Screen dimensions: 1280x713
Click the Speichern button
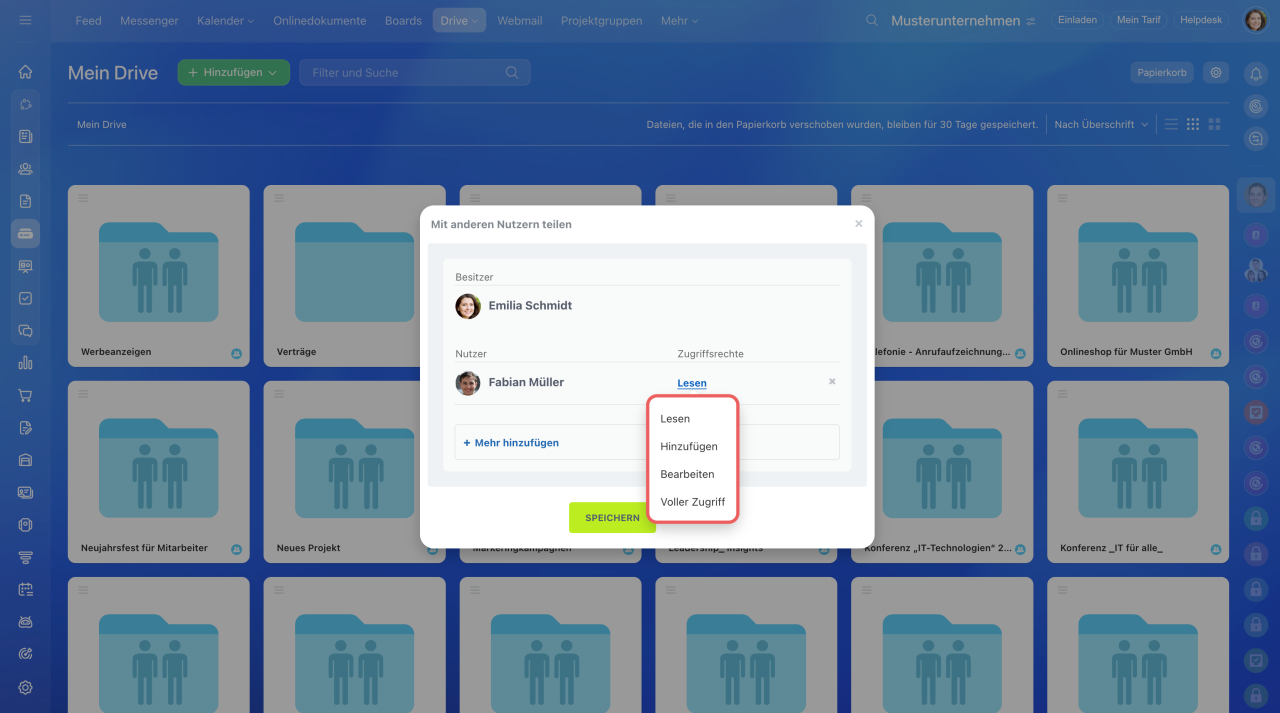[612, 518]
